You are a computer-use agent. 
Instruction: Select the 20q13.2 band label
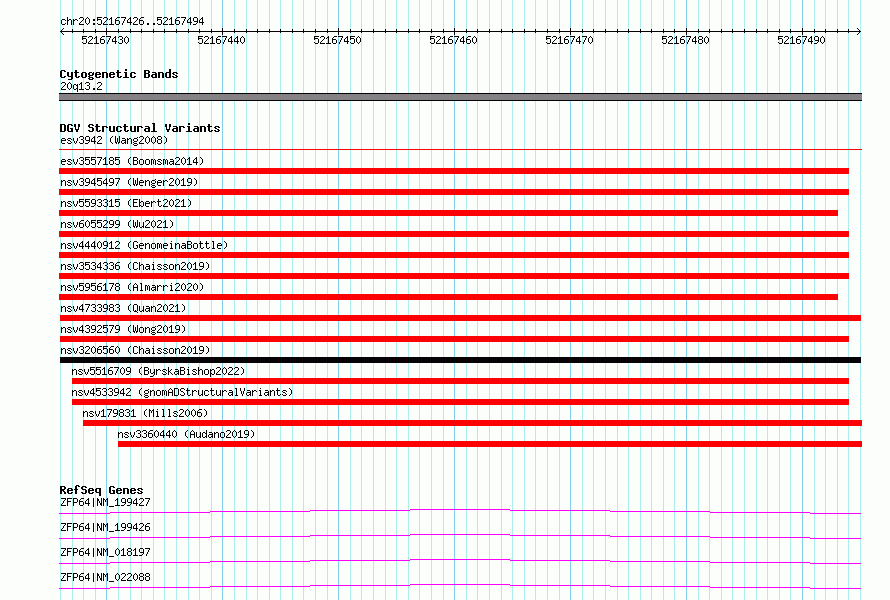tap(81, 86)
